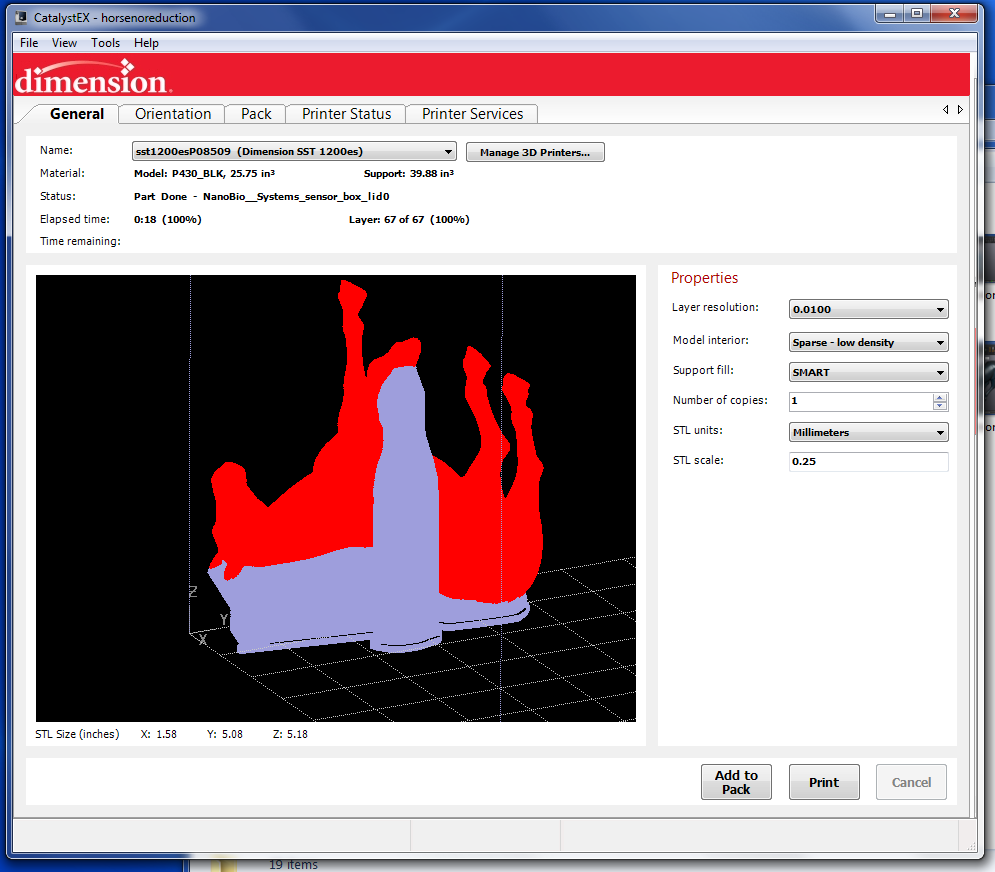Expand the Support fill dropdown
The image size is (995, 872).
pos(868,372)
